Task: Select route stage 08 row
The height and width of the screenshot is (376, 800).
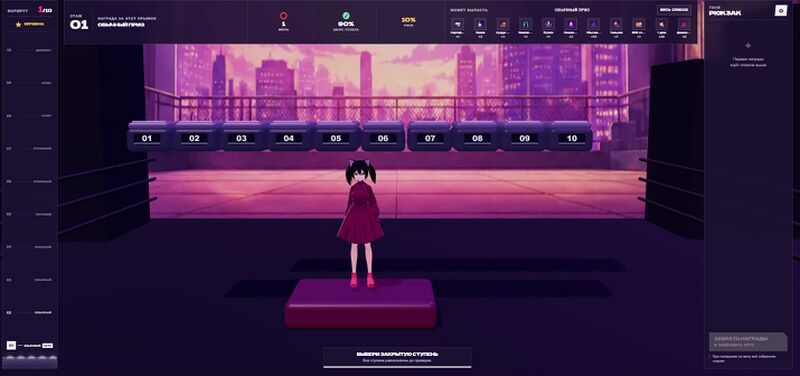Action: pyautogui.click(x=29, y=116)
